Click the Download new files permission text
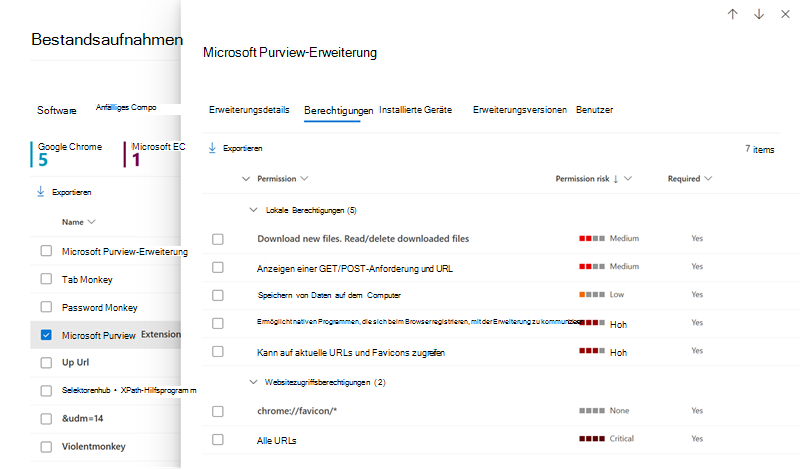The height and width of the screenshot is (470, 800). point(363,238)
